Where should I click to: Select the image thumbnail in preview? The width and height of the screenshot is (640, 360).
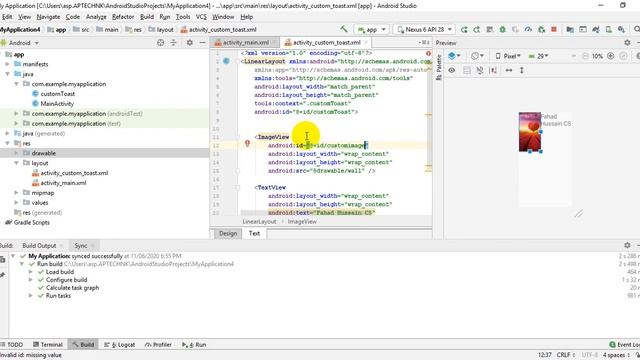click(530, 132)
